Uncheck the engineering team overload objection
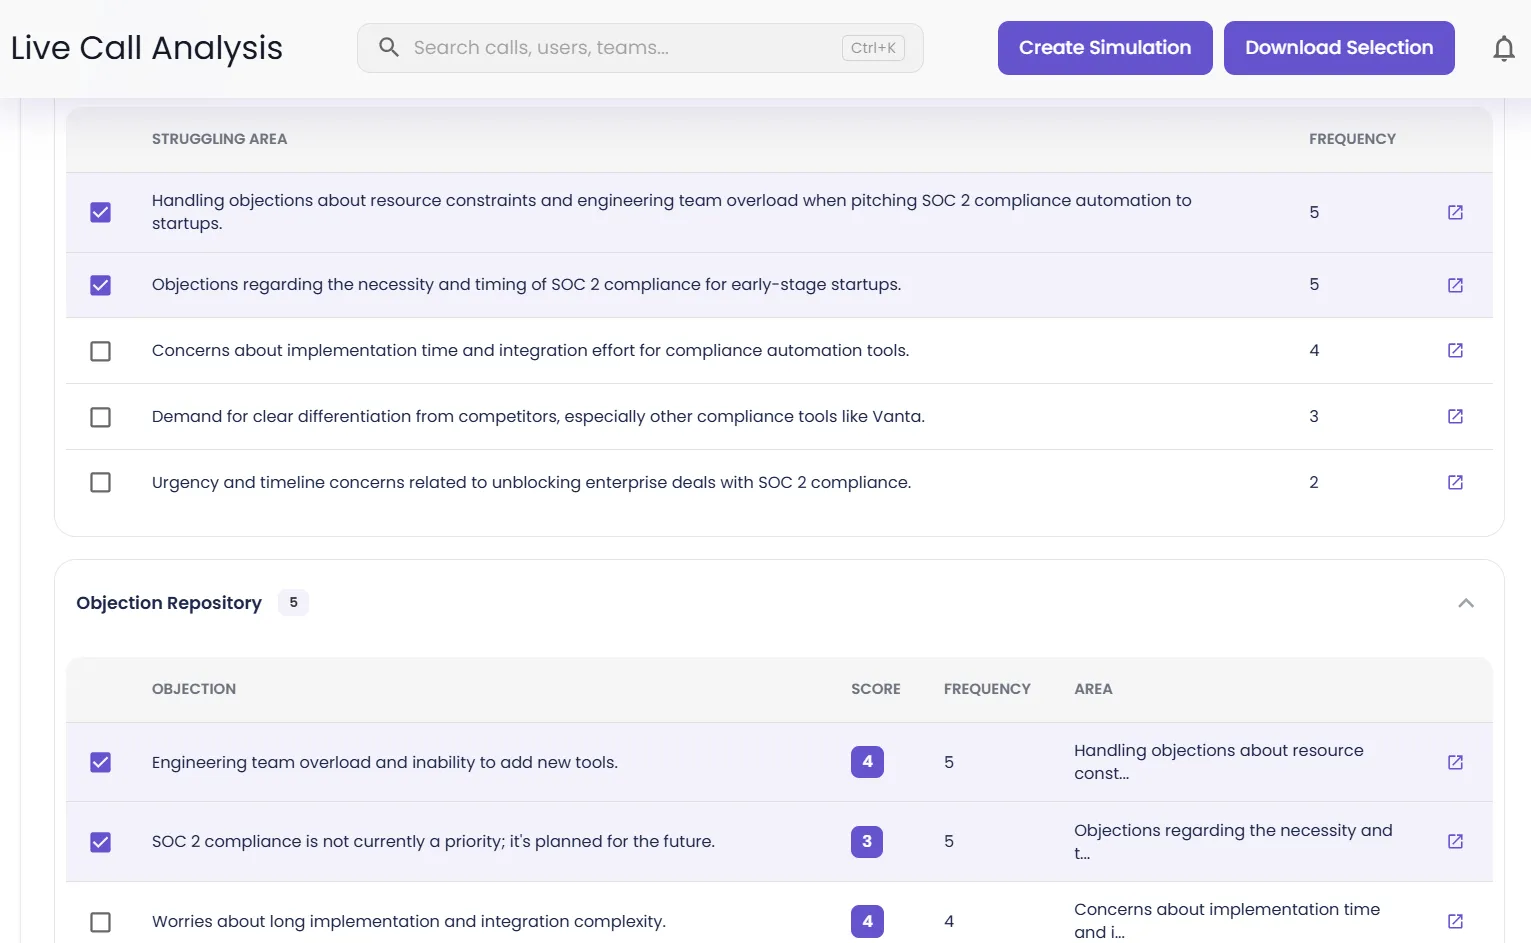This screenshot has width=1531, height=943. pyautogui.click(x=100, y=762)
